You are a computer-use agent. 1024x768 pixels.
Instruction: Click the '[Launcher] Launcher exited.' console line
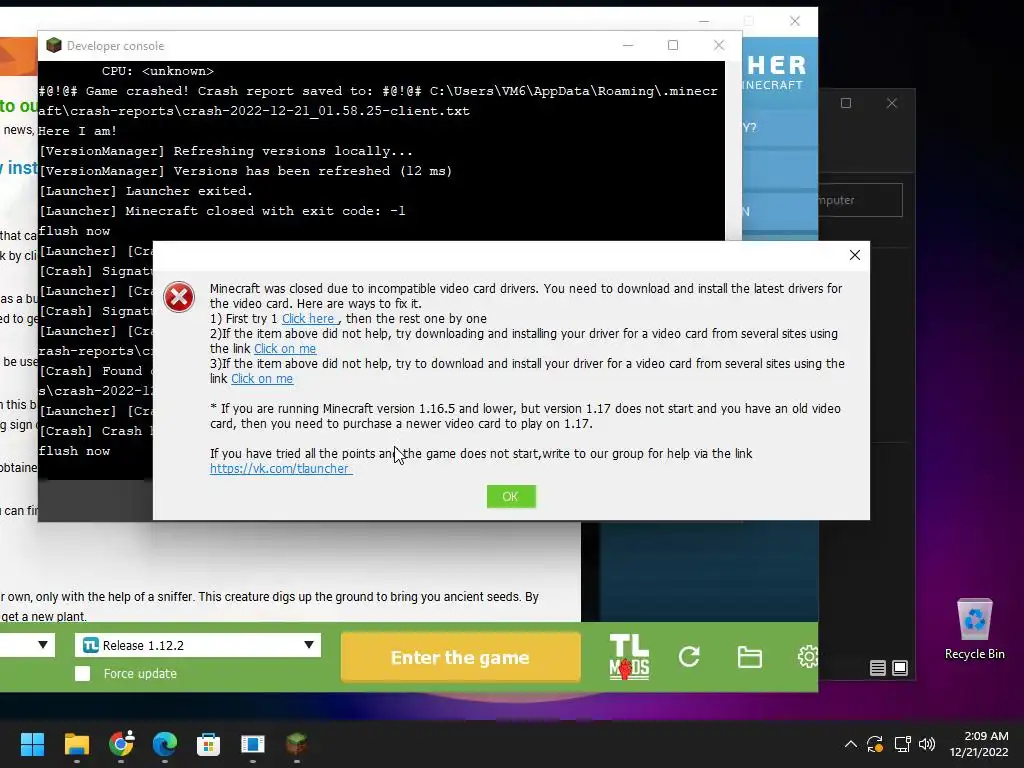point(146,191)
